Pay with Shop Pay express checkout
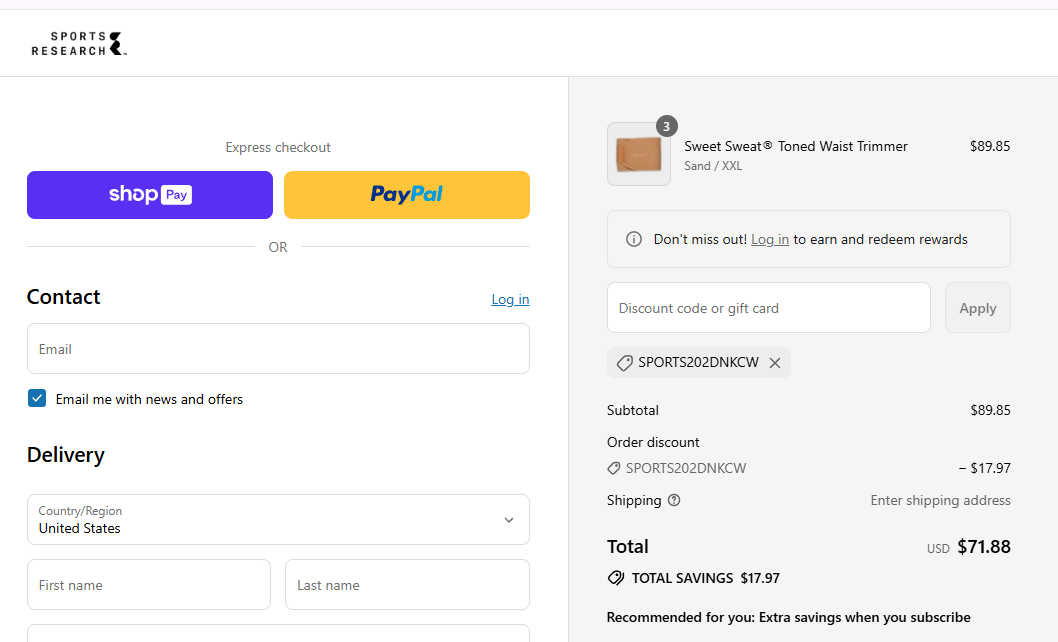Screen dimensions: 1058x642 [150, 194]
